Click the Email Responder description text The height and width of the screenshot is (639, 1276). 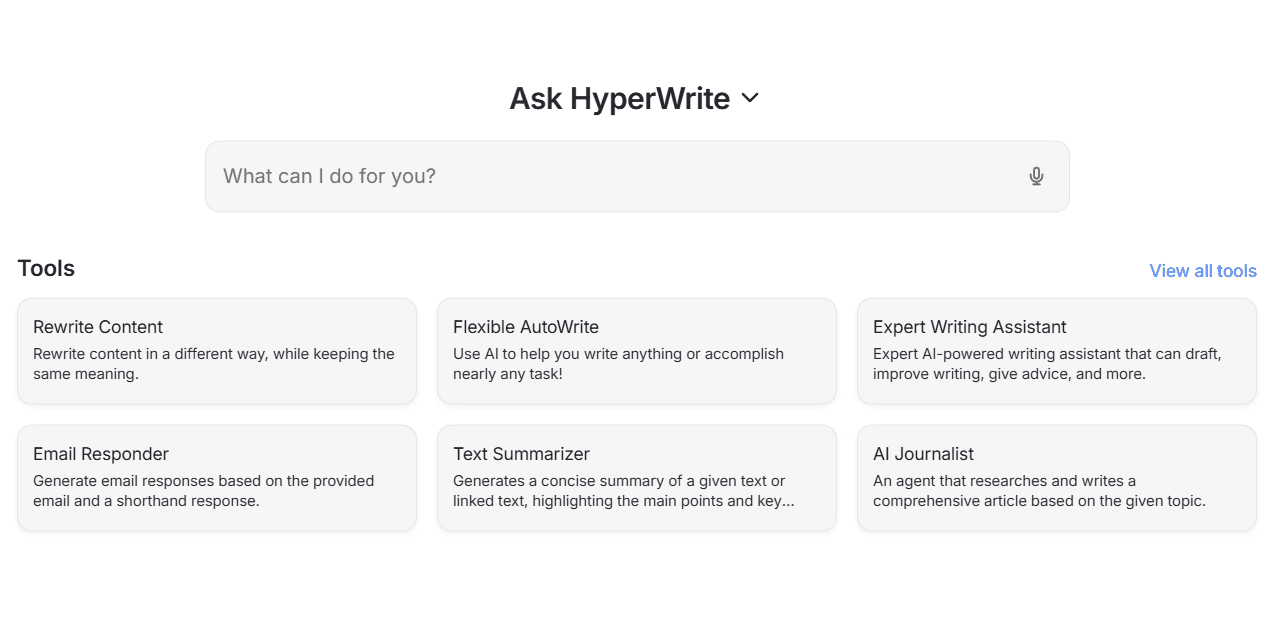pos(203,491)
